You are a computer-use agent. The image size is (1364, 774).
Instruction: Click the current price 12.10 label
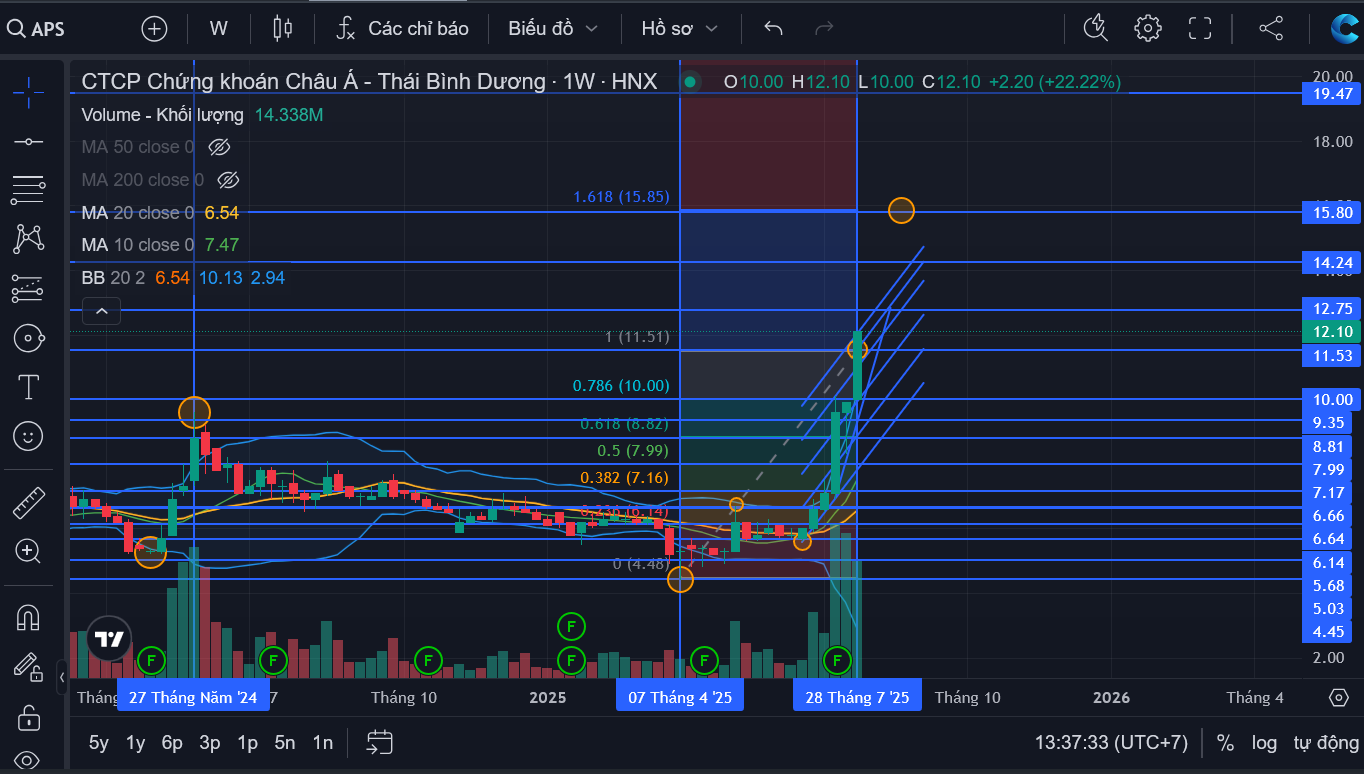(x=1332, y=332)
